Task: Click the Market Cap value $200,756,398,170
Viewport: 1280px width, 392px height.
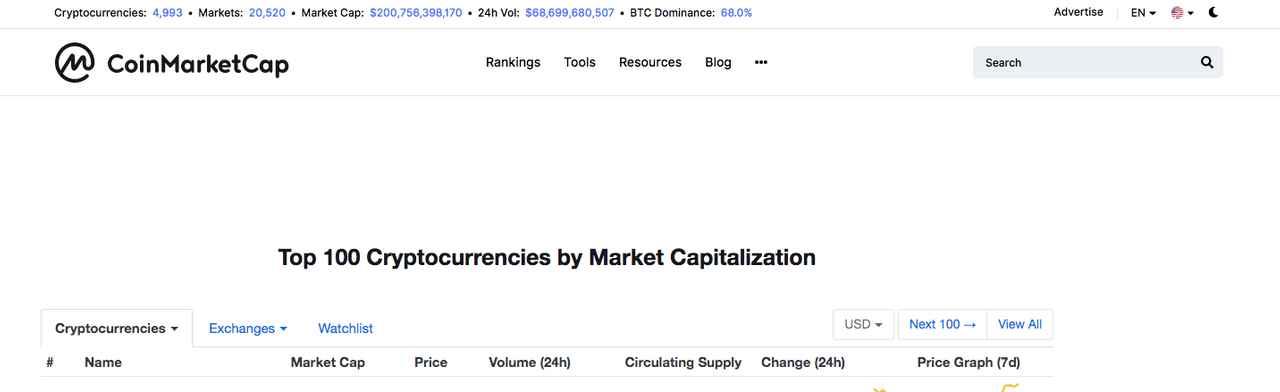Action: click(416, 13)
